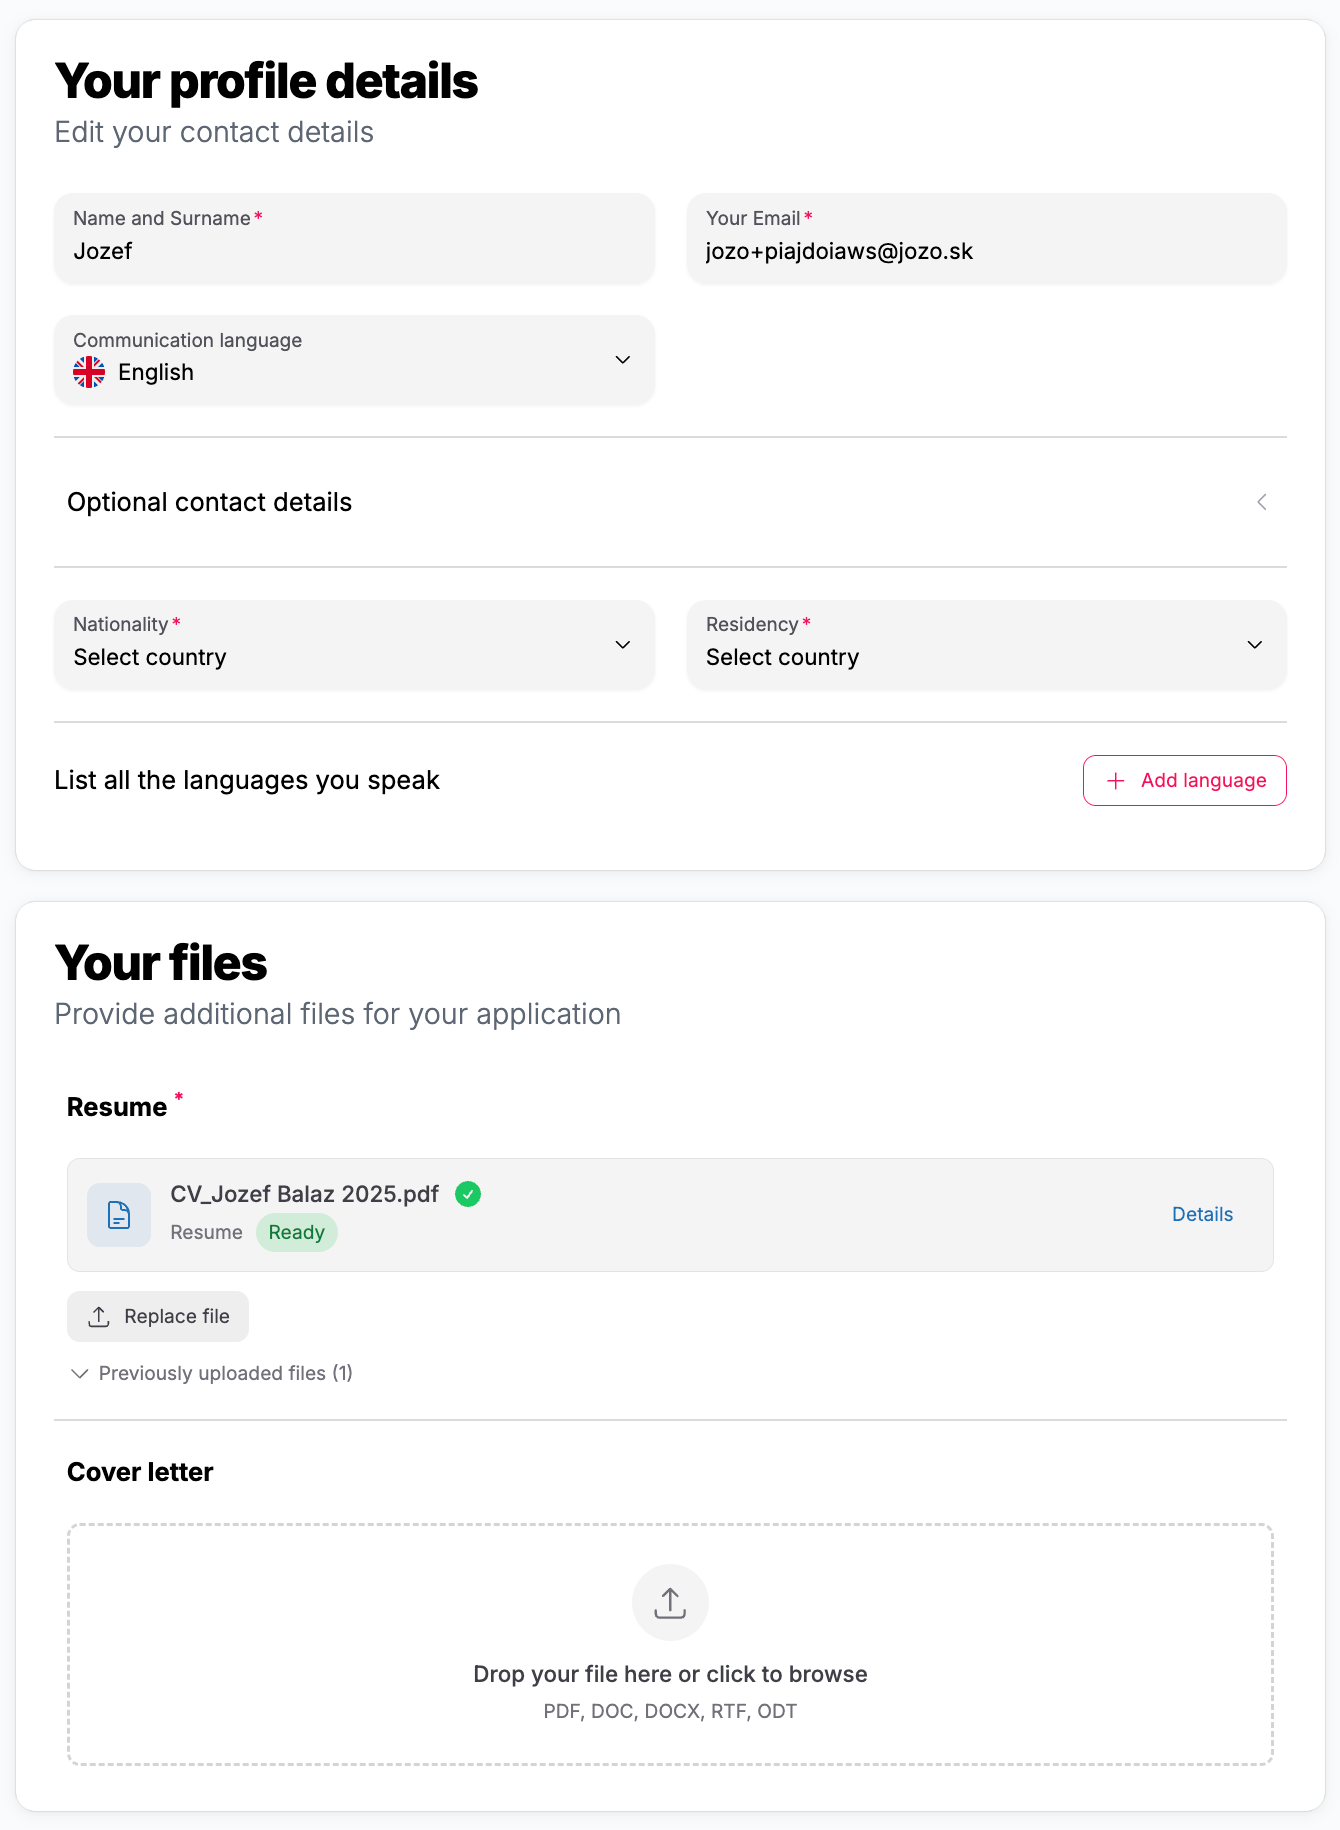Click the Add language button
Viewport: 1340px width, 1830px height.
click(x=1185, y=781)
